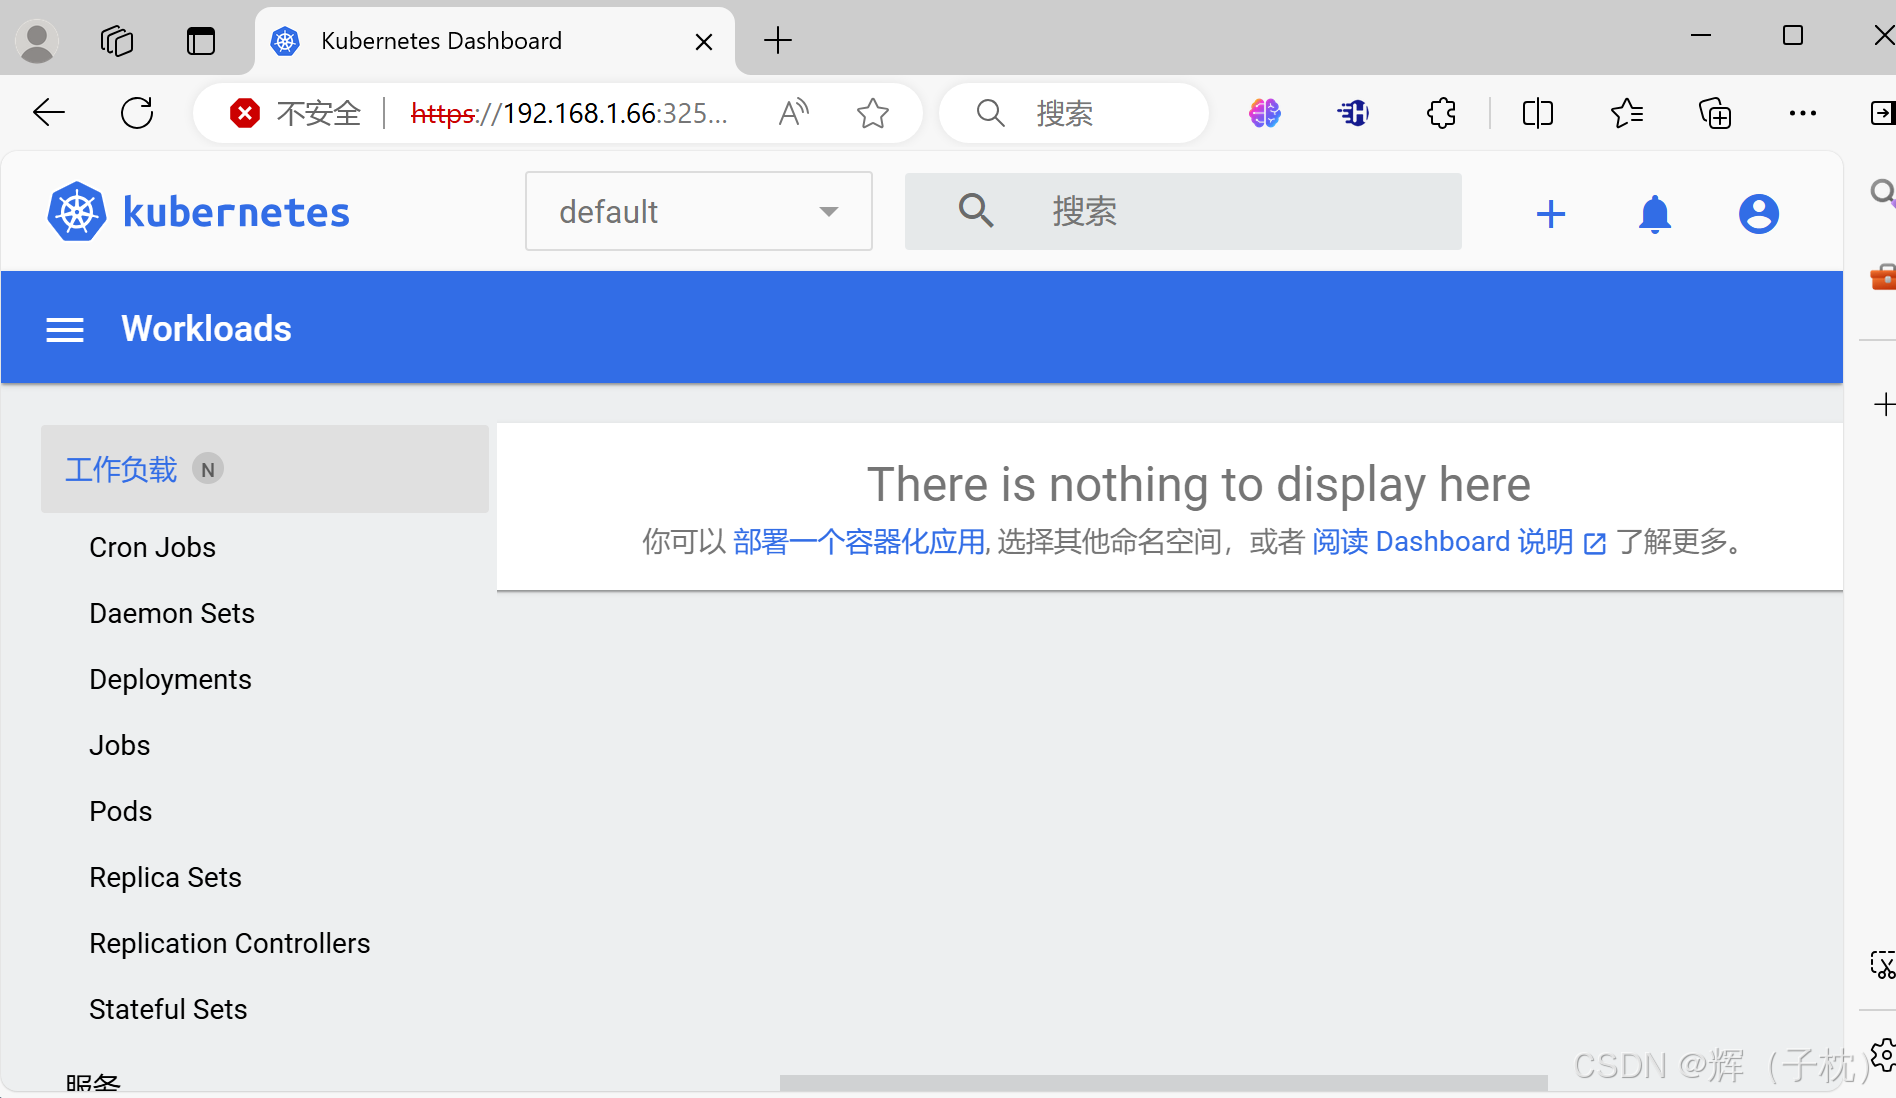Close the Kubernetes Dashboard tab
The width and height of the screenshot is (1896, 1098).
[704, 42]
